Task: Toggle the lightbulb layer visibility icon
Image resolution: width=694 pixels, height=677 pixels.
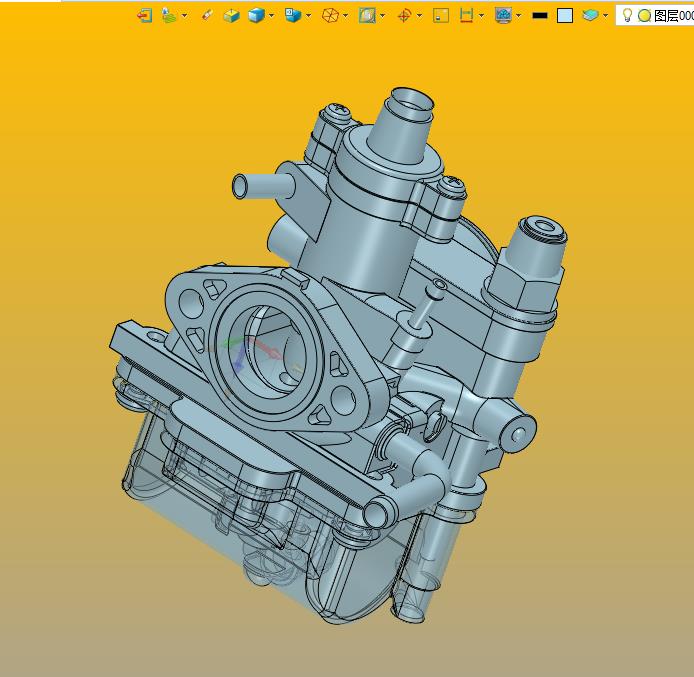Action: click(627, 15)
